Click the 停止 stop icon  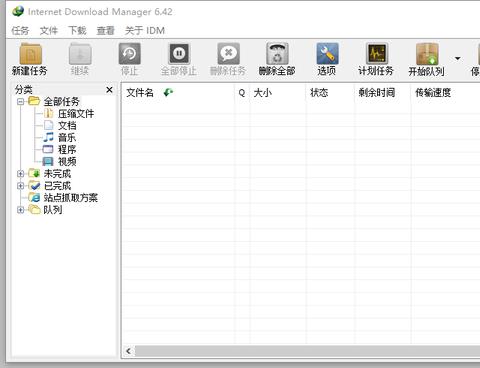click(129, 54)
